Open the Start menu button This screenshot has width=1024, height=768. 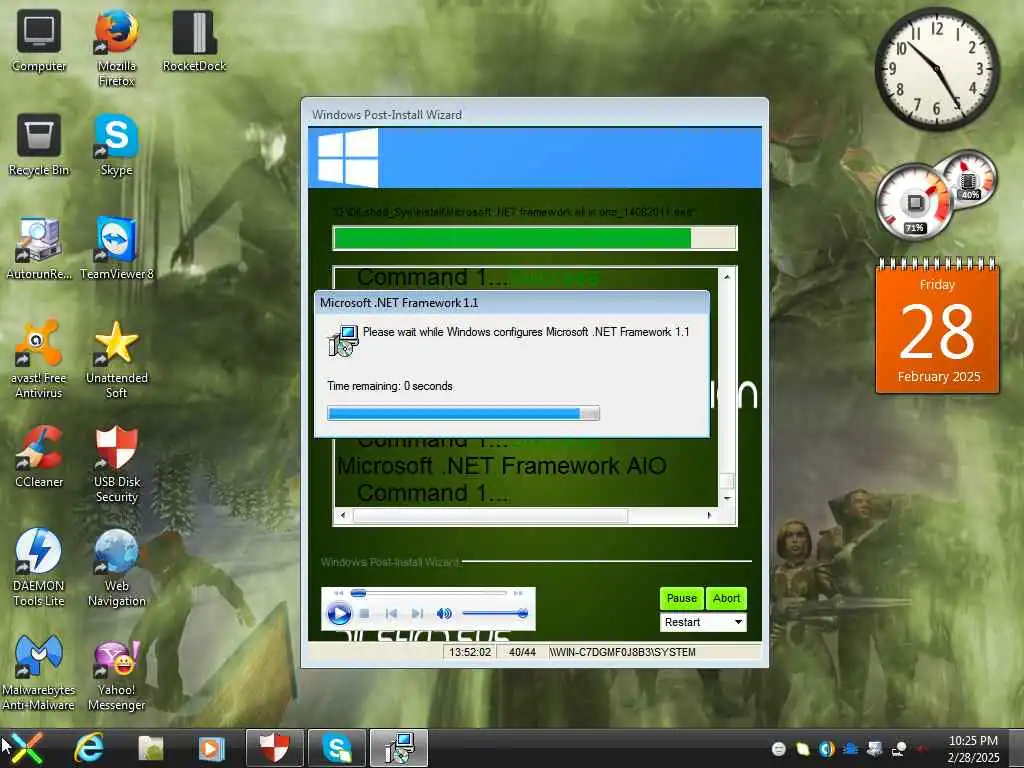pyautogui.click(x=25, y=748)
